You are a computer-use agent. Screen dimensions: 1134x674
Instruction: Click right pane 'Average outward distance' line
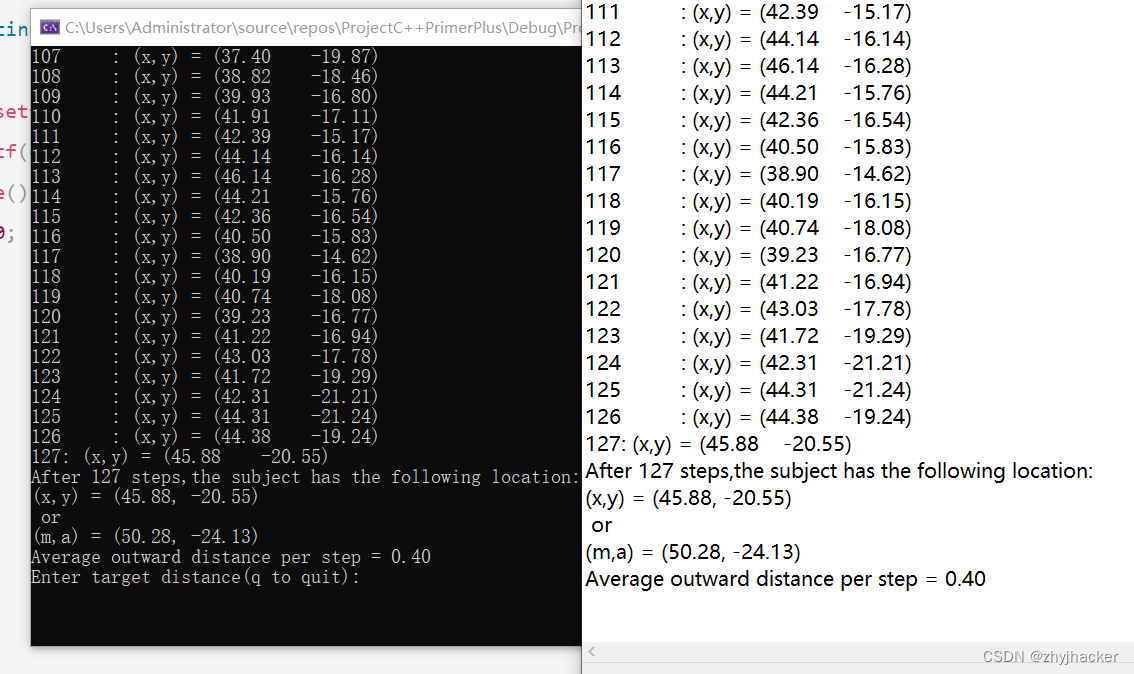tap(785, 579)
